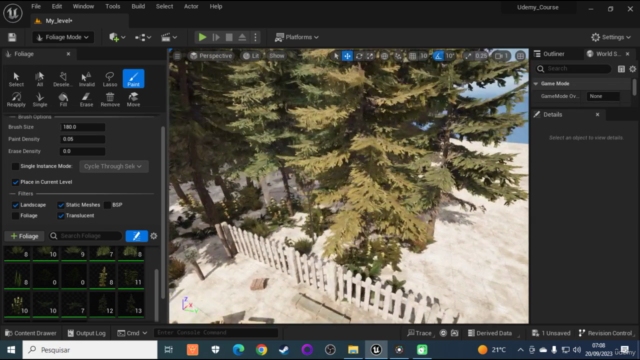
Task: Toggle world/local coordinate space globe icon
Action: click(x=384, y=56)
